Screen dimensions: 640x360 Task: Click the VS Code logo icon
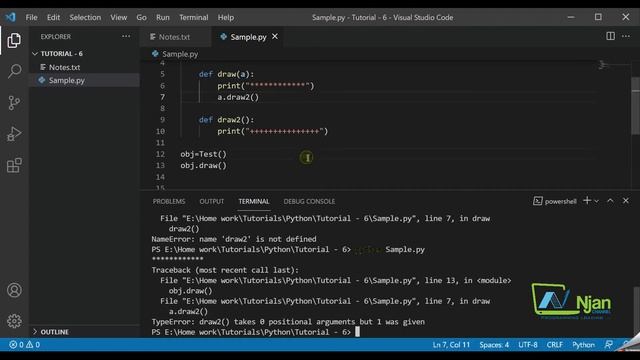point(11,17)
